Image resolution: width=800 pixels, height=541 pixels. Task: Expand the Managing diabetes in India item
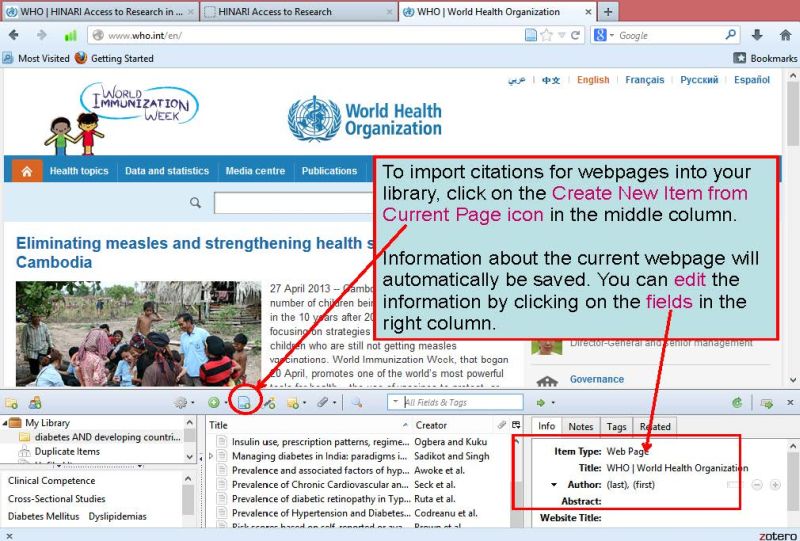click(x=210, y=456)
